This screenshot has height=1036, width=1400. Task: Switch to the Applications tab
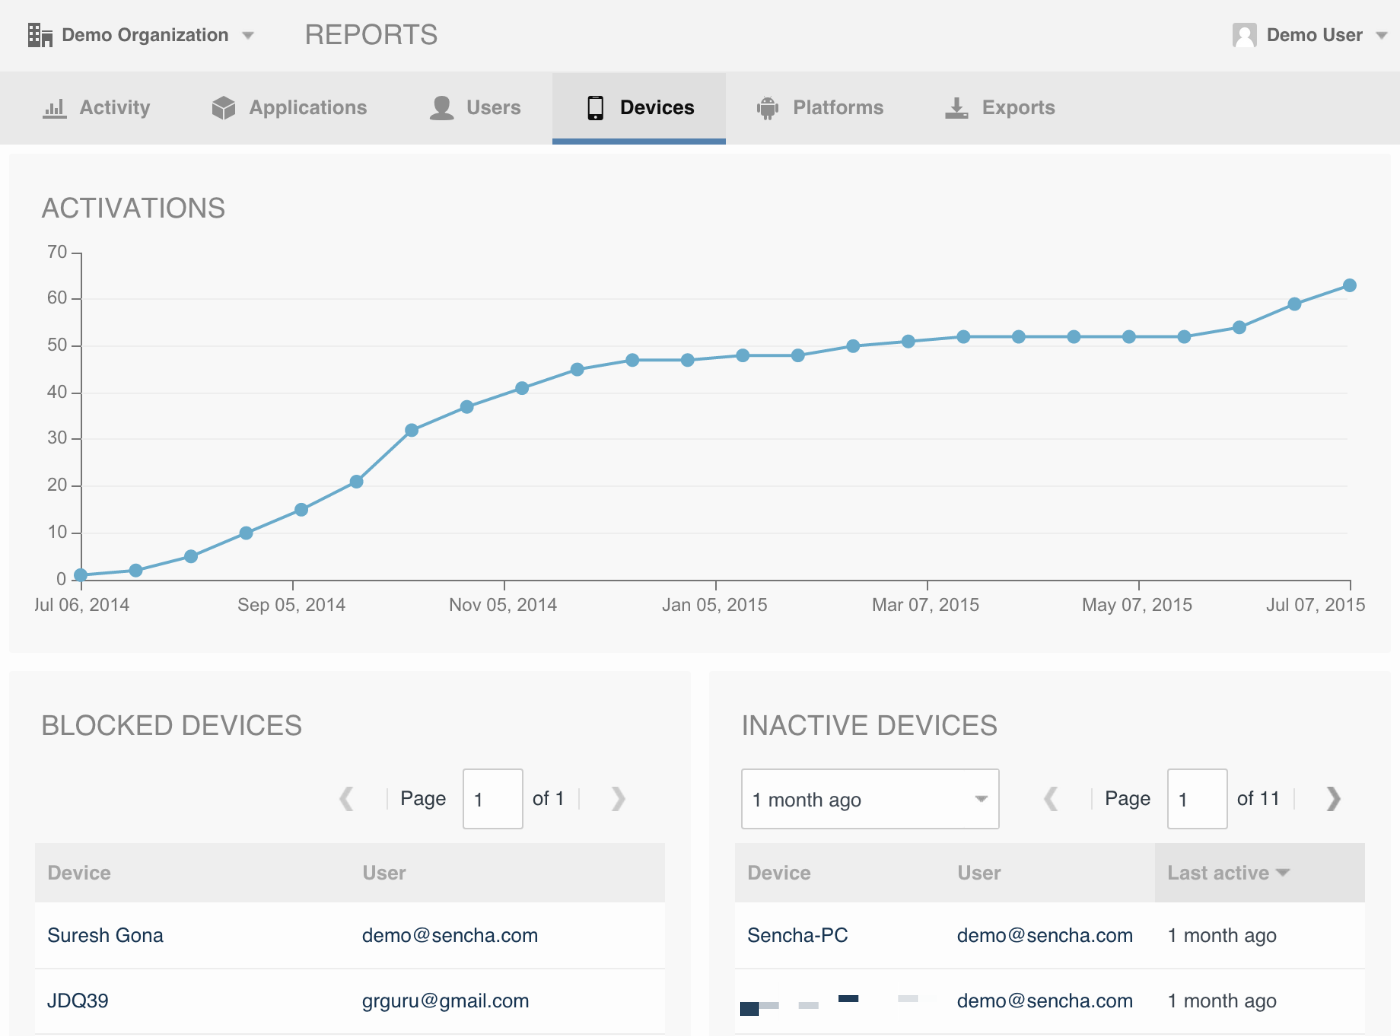pos(290,108)
